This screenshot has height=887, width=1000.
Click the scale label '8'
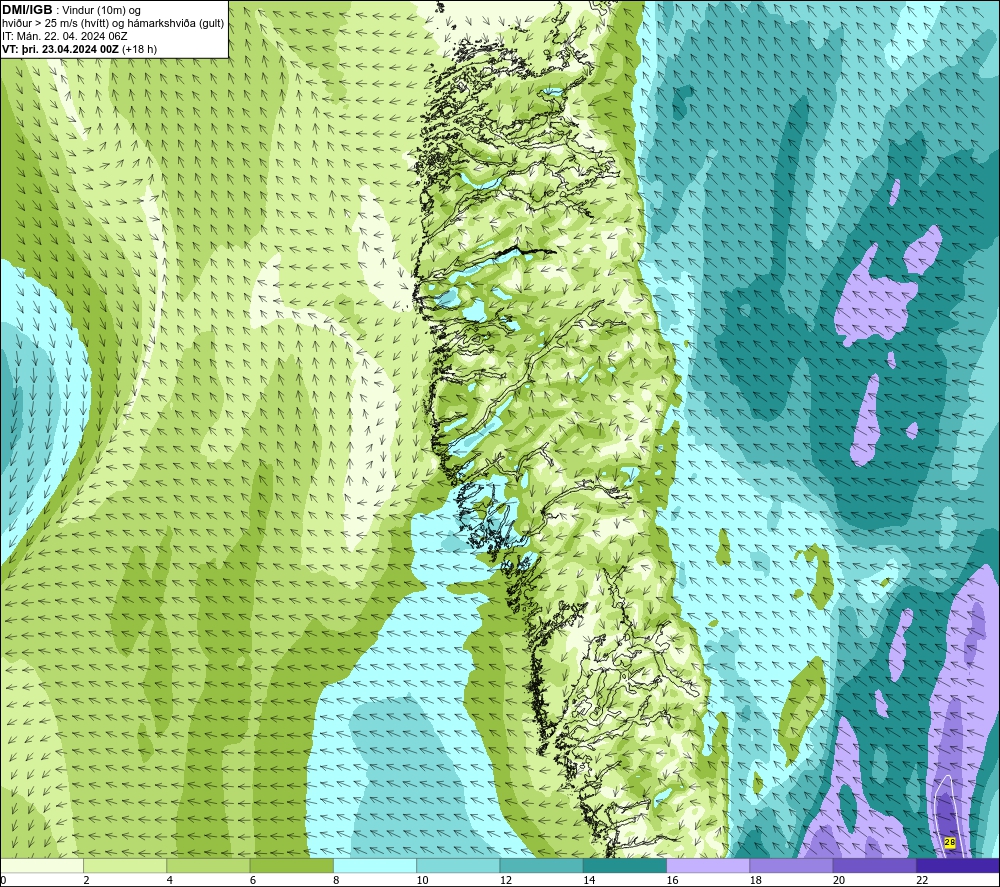(x=336, y=881)
